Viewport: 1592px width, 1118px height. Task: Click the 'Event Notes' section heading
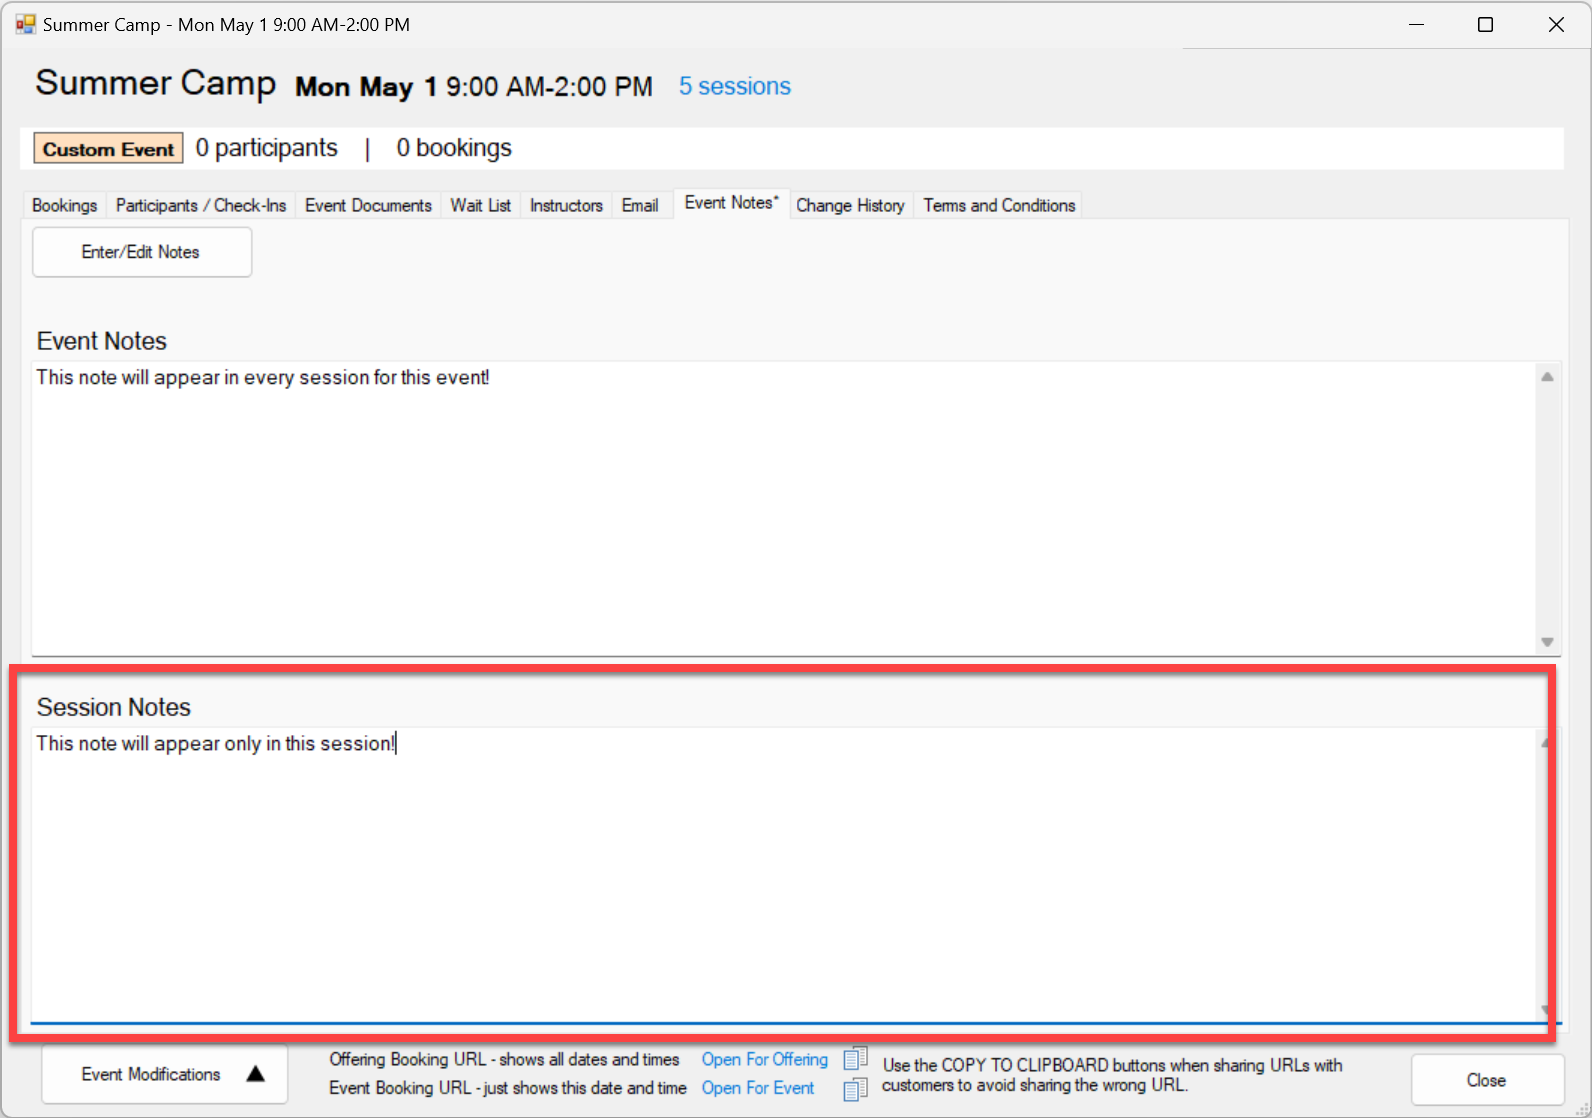102,341
